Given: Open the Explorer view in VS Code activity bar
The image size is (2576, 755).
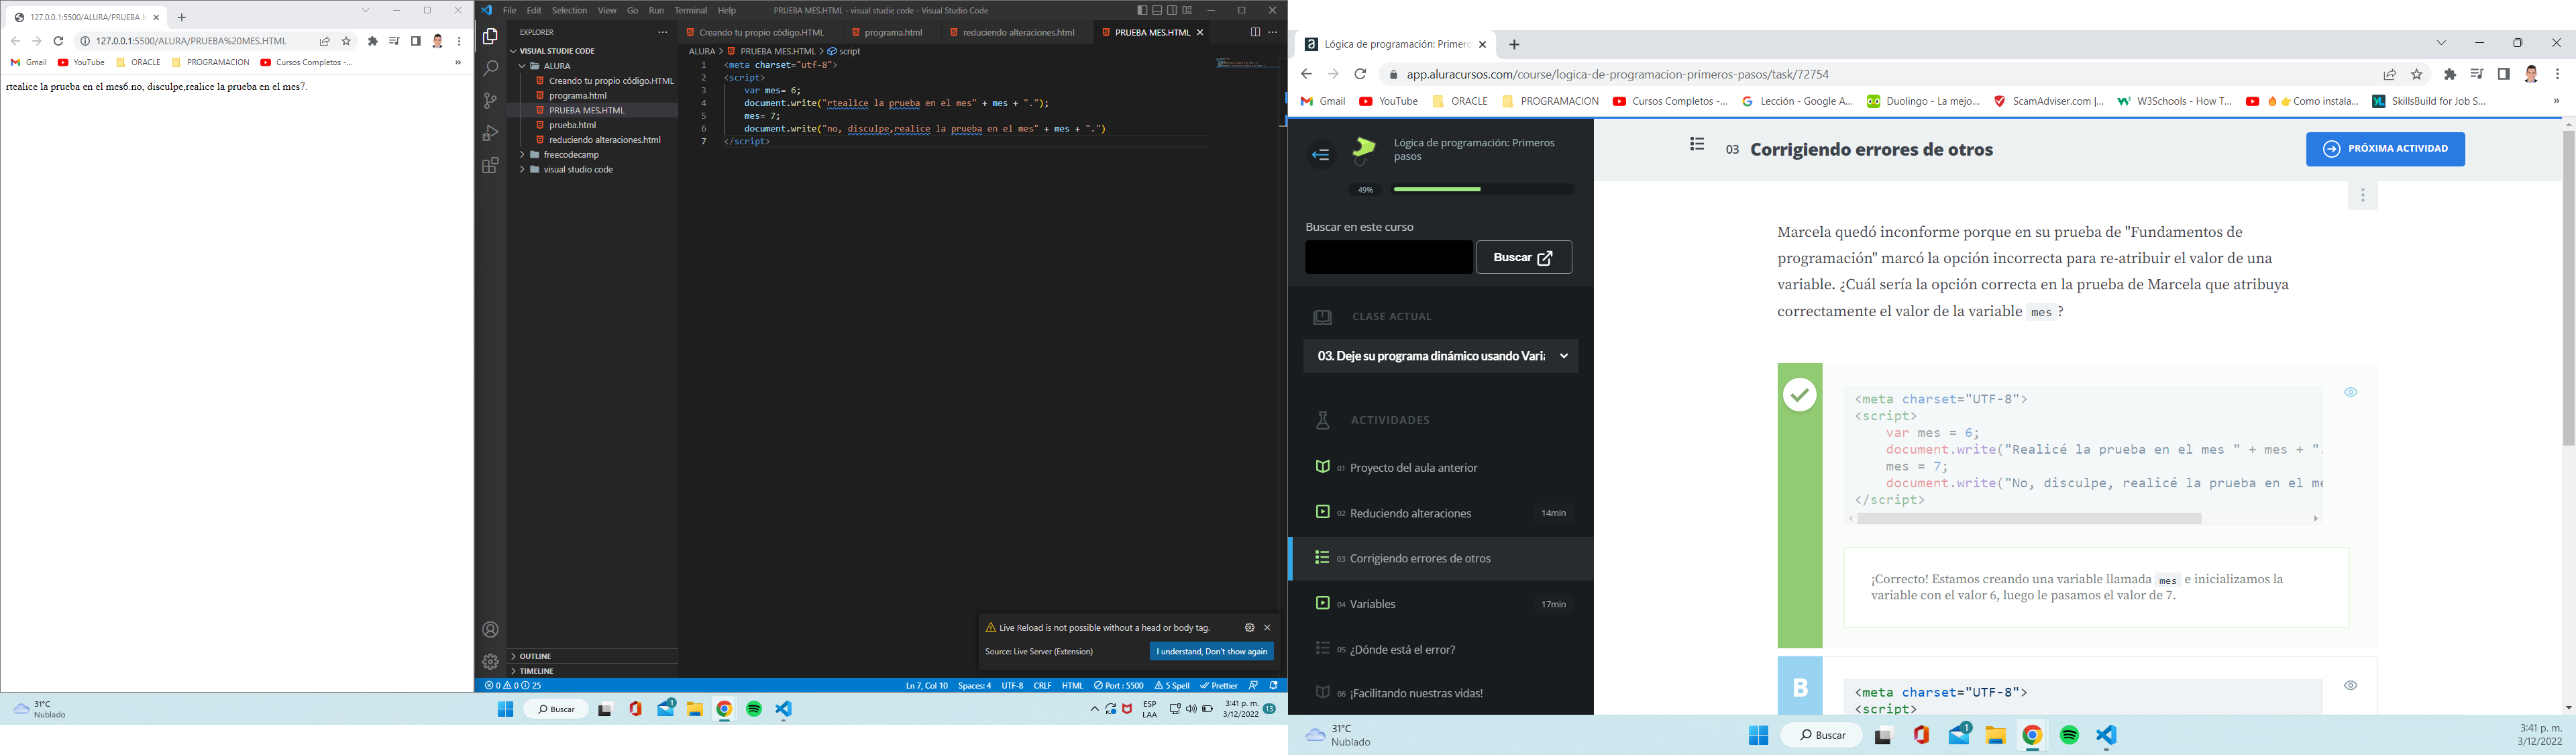Looking at the screenshot, I should (490, 37).
